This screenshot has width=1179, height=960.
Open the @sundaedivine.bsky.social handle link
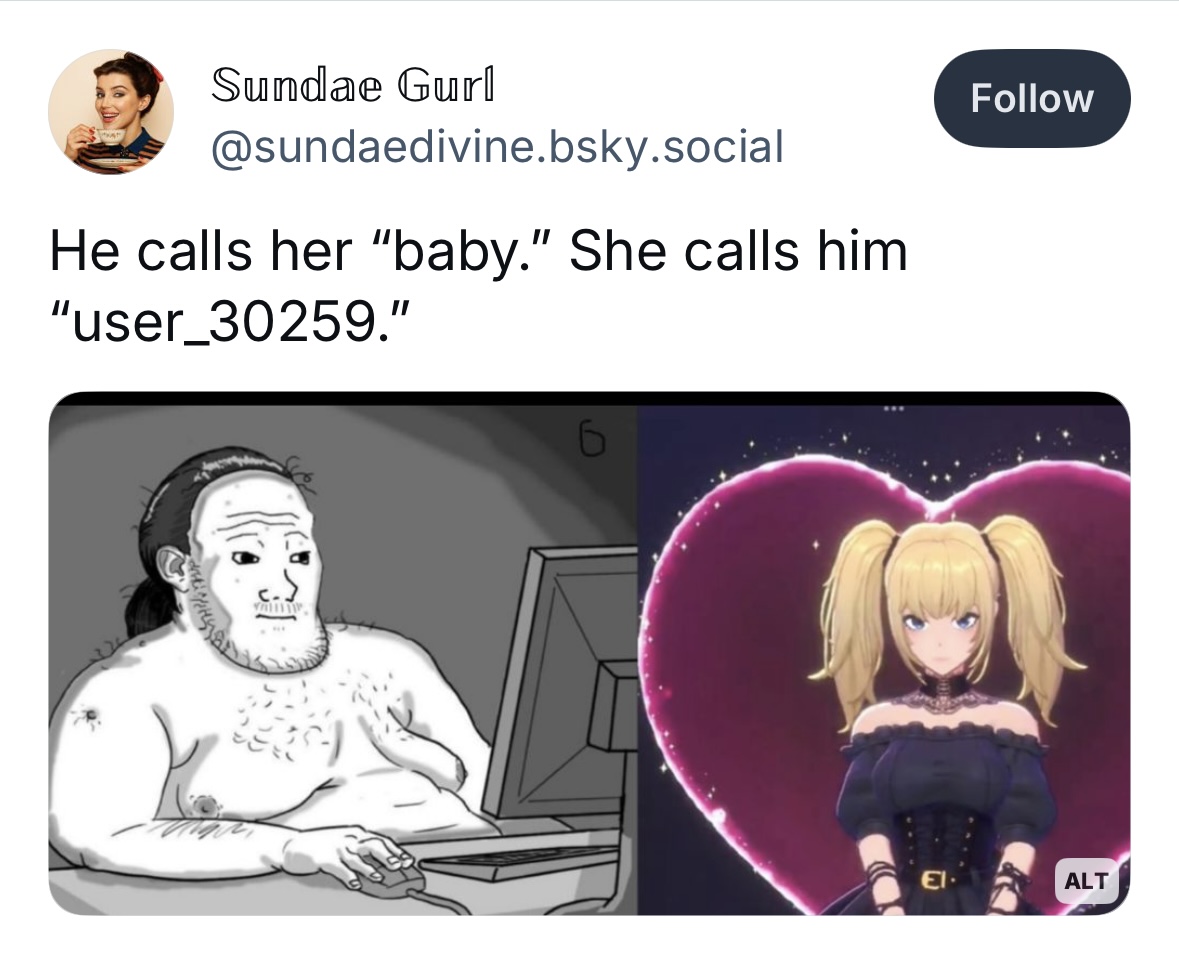[x=497, y=147]
